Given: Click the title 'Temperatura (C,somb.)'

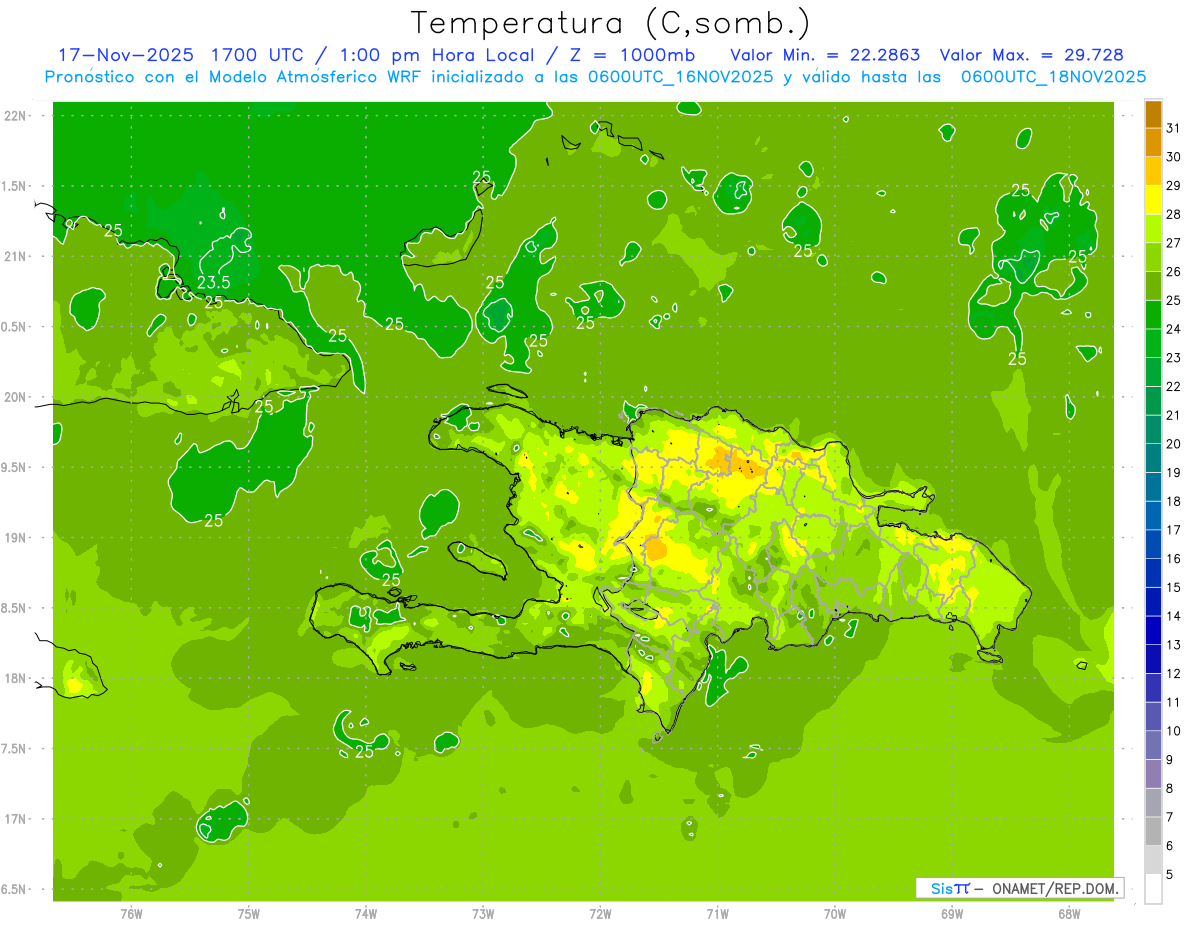Looking at the screenshot, I should pyautogui.click(x=611, y=22).
